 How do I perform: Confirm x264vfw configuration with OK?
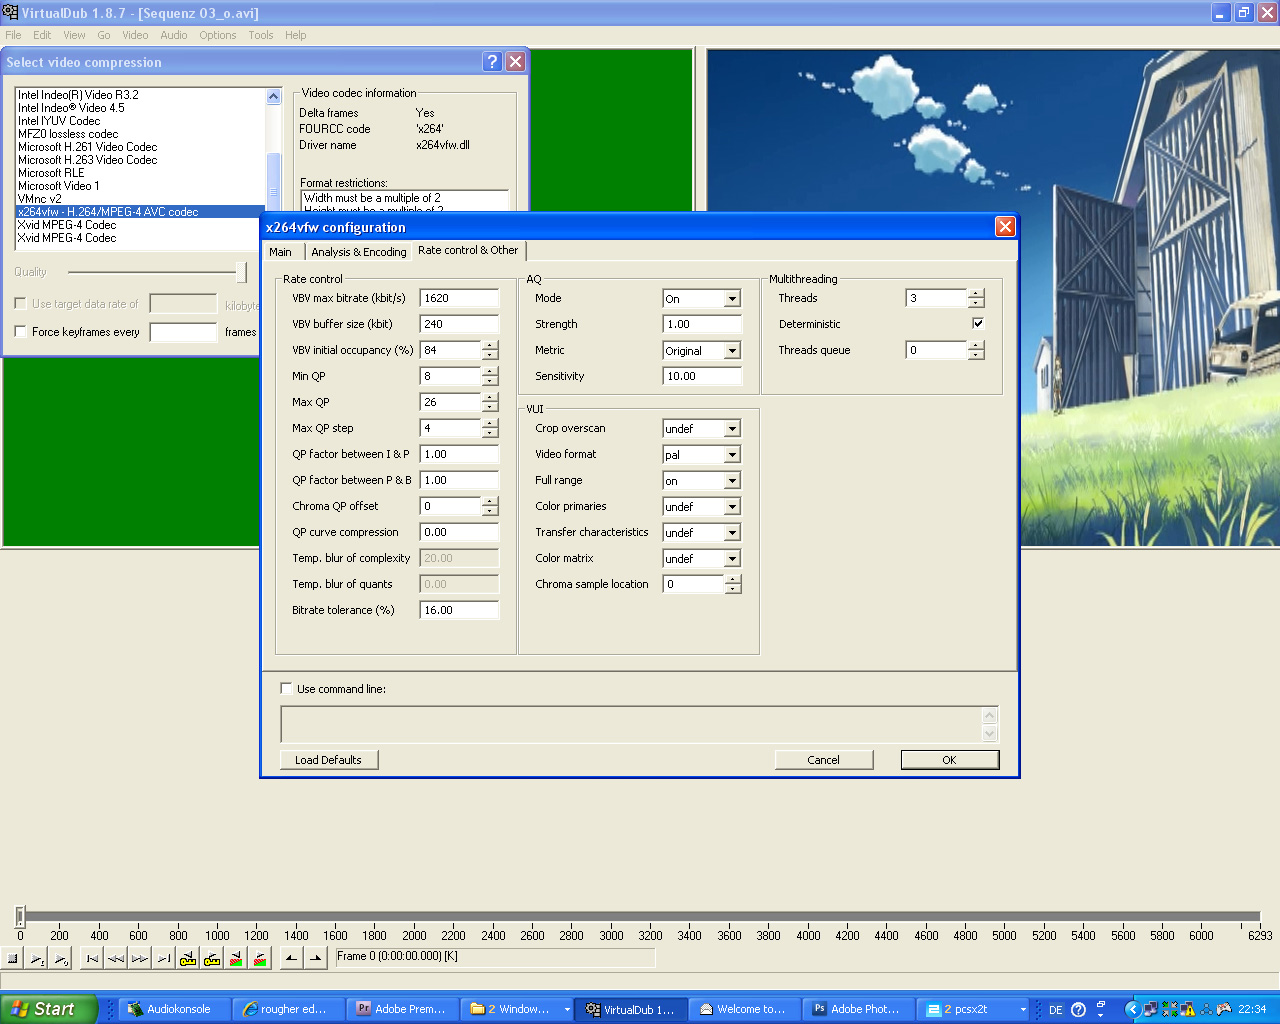pyautogui.click(x=950, y=760)
